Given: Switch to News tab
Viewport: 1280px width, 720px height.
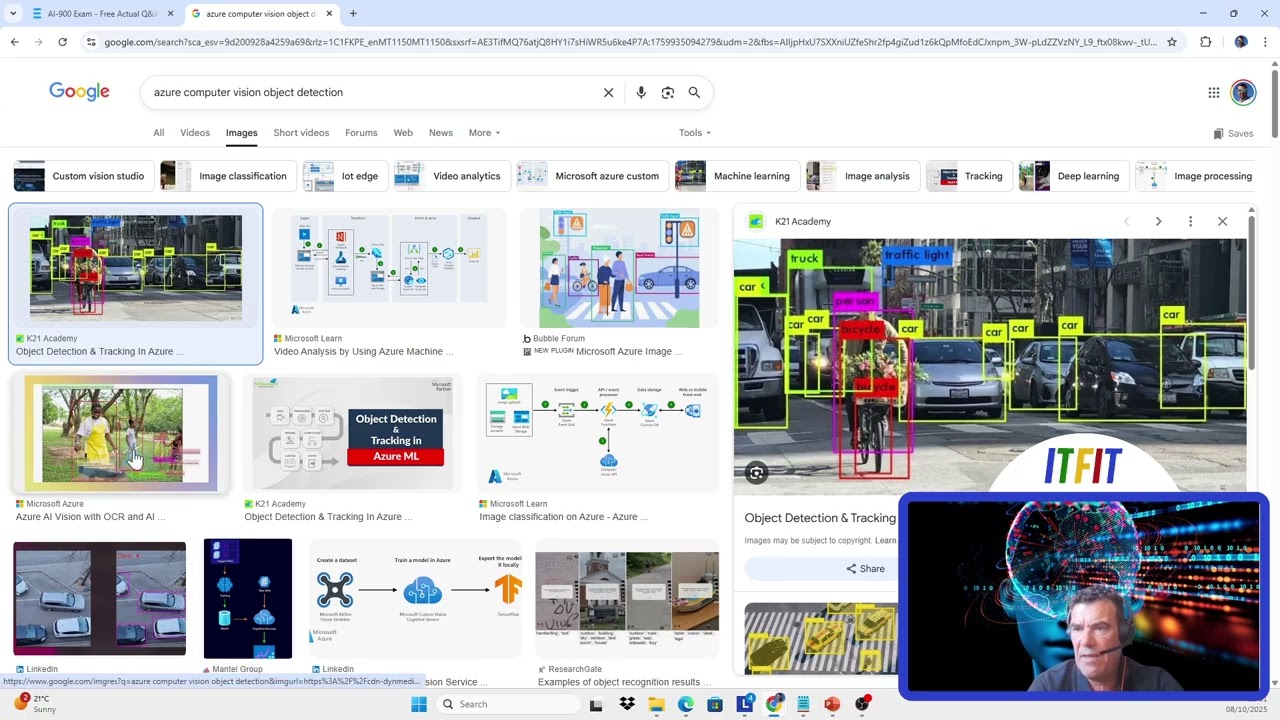Looking at the screenshot, I should click(441, 133).
